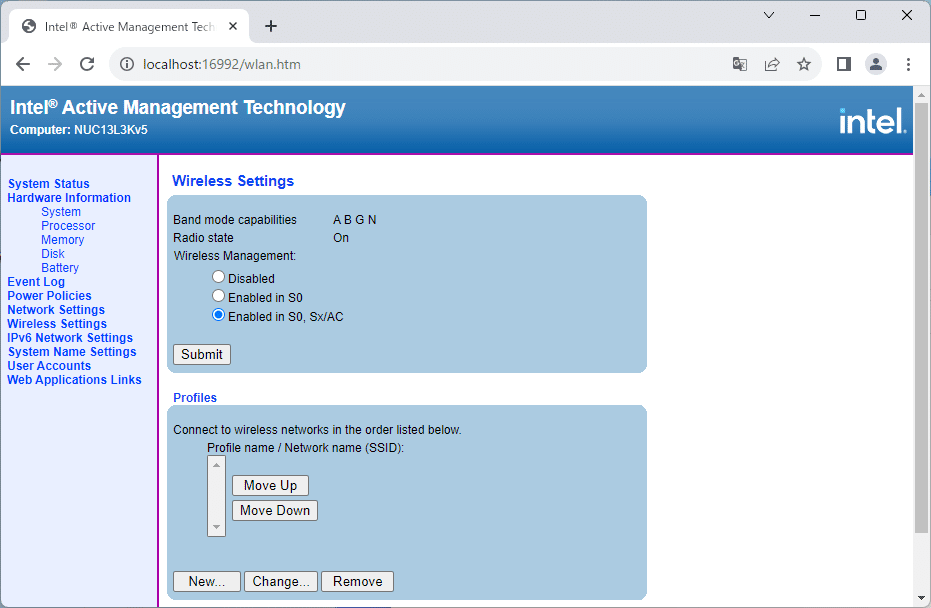Open the Battery information link

pyautogui.click(x=60, y=268)
